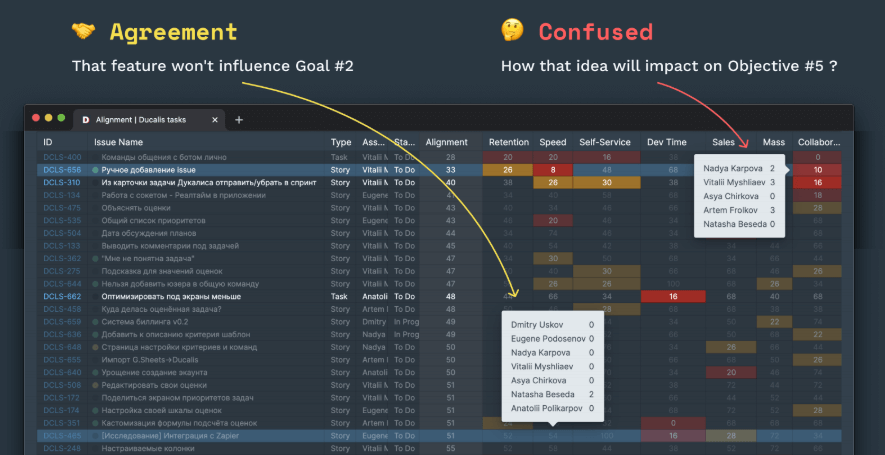The height and width of the screenshot is (455, 885).
Task: Open a new browser tab with the plus icon
Action: click(239, 120)
